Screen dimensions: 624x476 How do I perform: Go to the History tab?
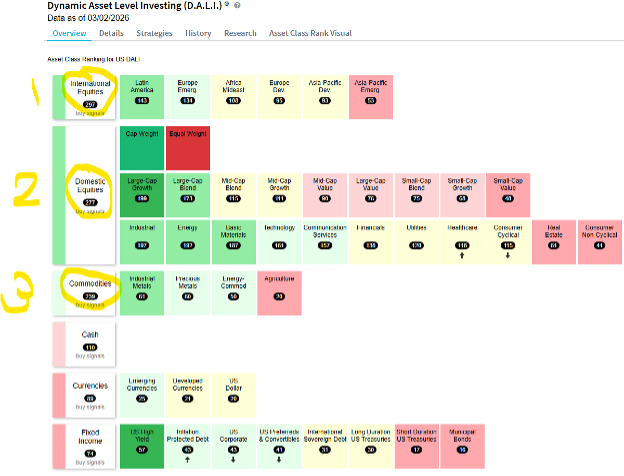[198, 33]
